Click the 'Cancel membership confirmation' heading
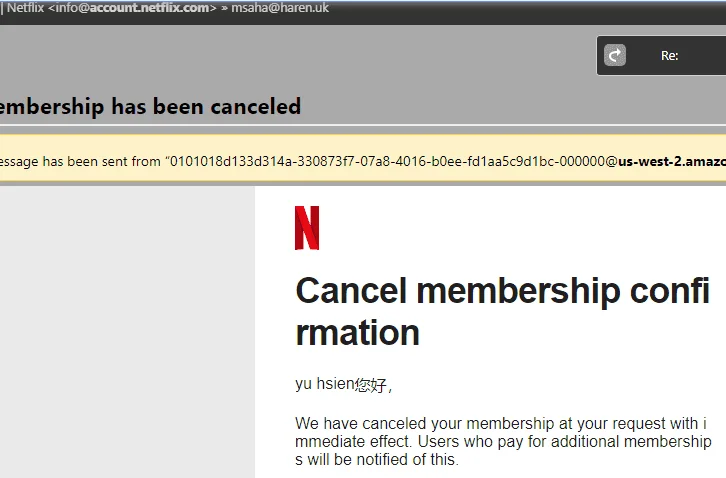This screenshot has height=478, width=726. pos(502,311)
